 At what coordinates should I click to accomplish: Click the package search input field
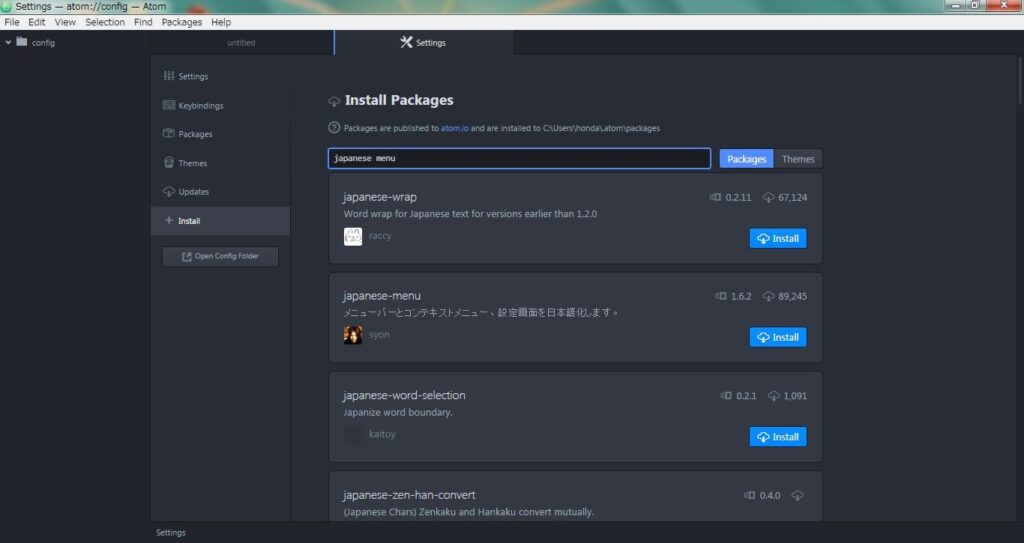click(x=519, y=158)
